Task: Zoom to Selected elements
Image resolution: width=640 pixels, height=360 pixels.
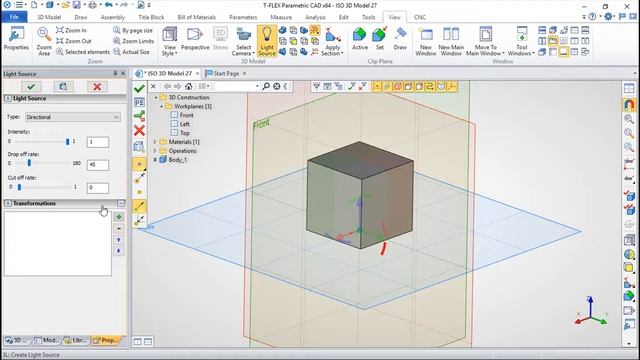Action: pos(83,52)
